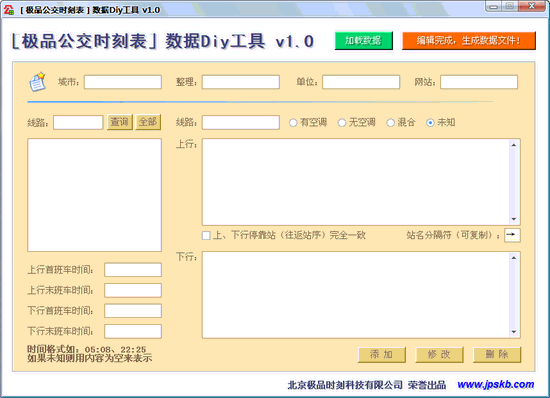
Task: Click down arrow of 下行 scrollbar
Action: (514, 332)
